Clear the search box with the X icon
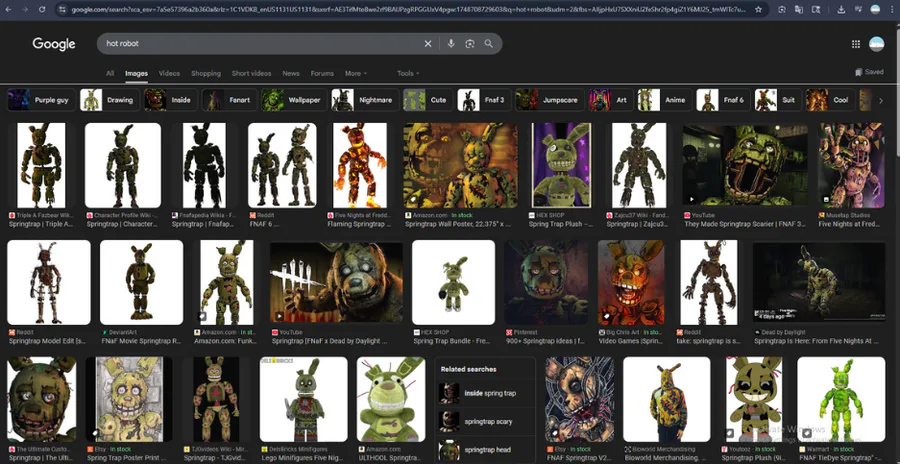Screen dimensions: 900x464 [428, 44]
